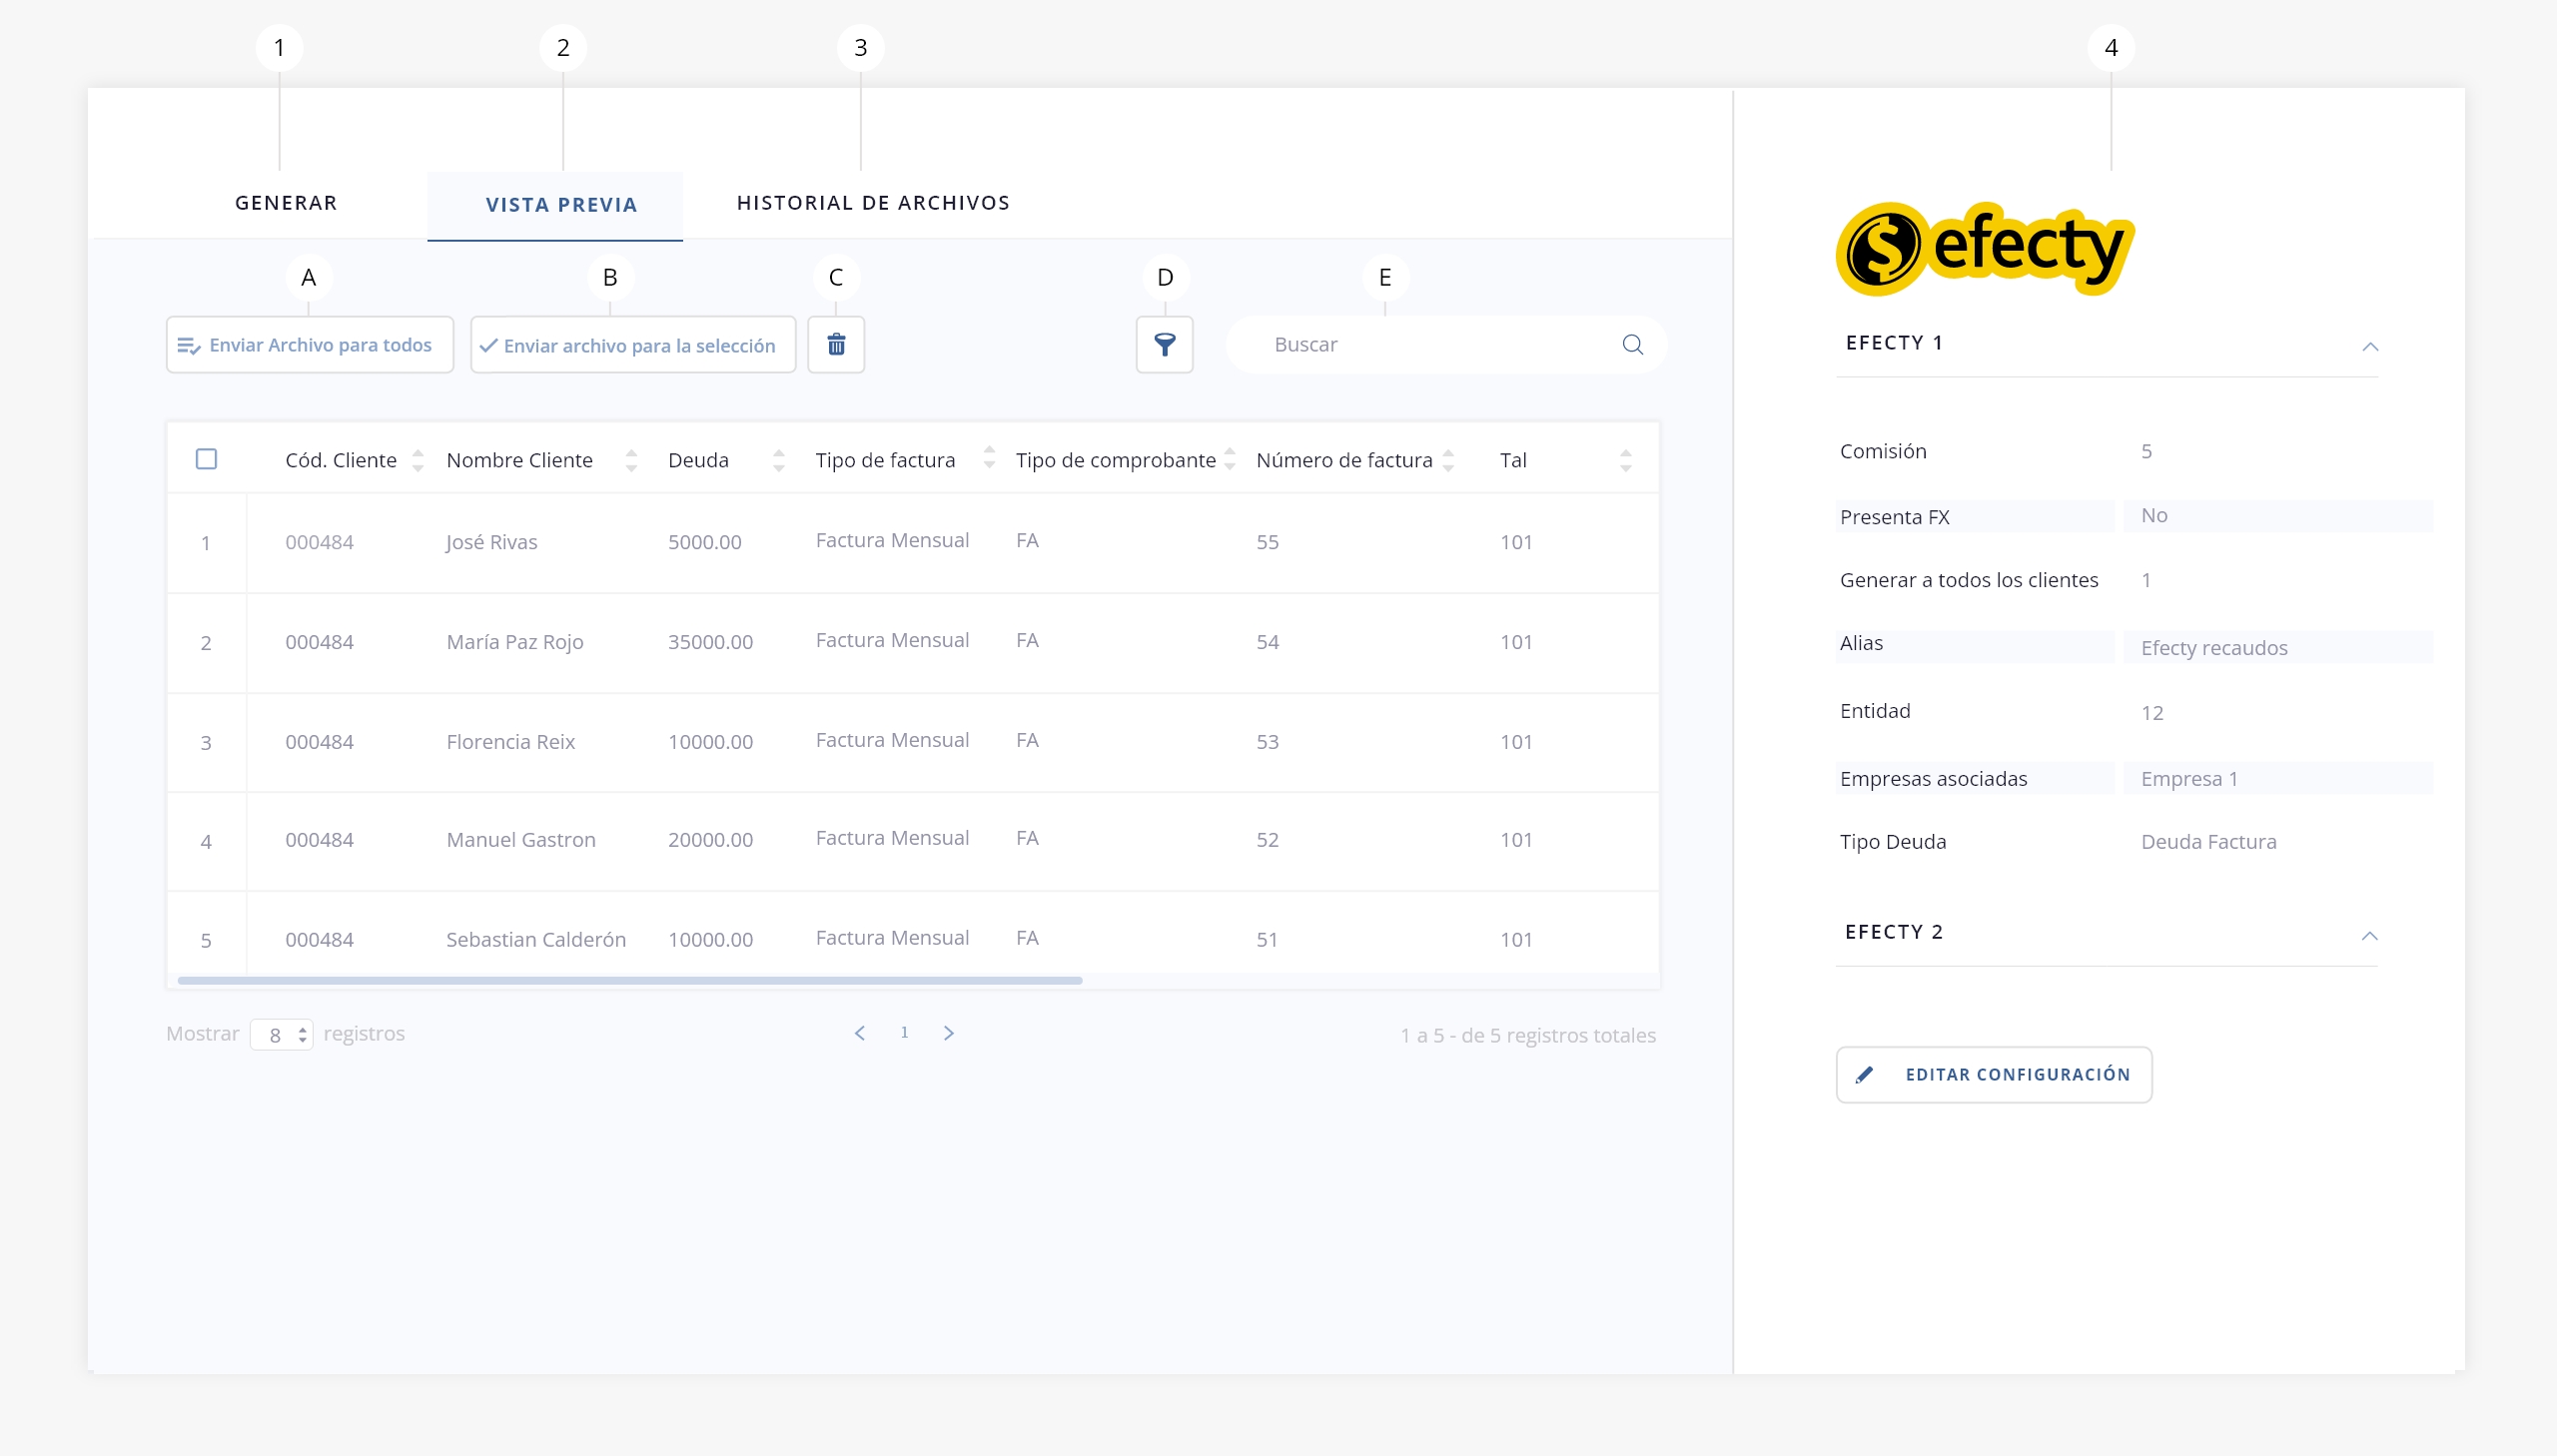The height and width of the screenshot is (1456, 2557).
Task: Click Enviar Archivo para todos button
Action: 309,345
